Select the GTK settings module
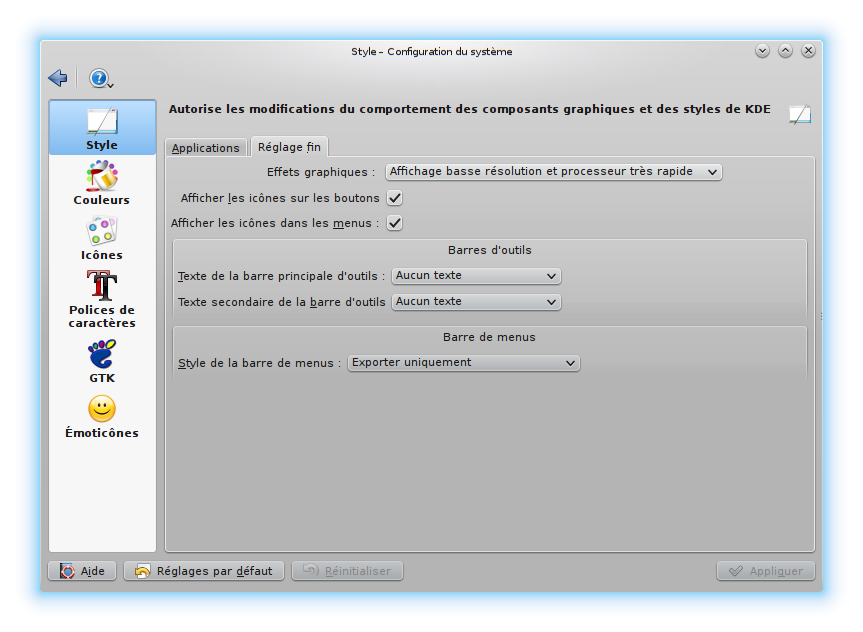Screen dimensions: 863x632 [x=102, y=362]
